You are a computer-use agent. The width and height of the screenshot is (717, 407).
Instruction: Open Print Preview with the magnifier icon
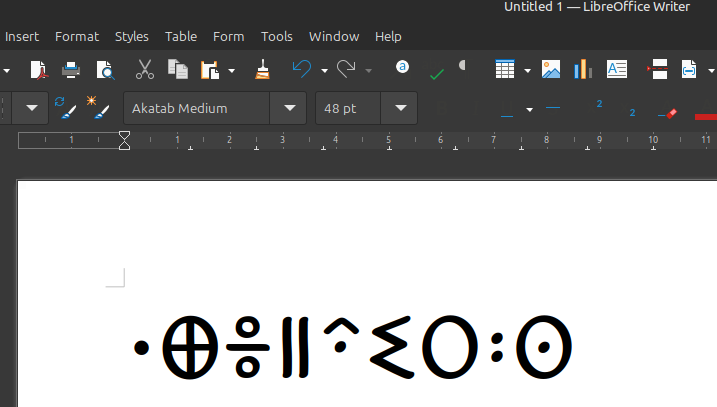click(x=105, y=70)
